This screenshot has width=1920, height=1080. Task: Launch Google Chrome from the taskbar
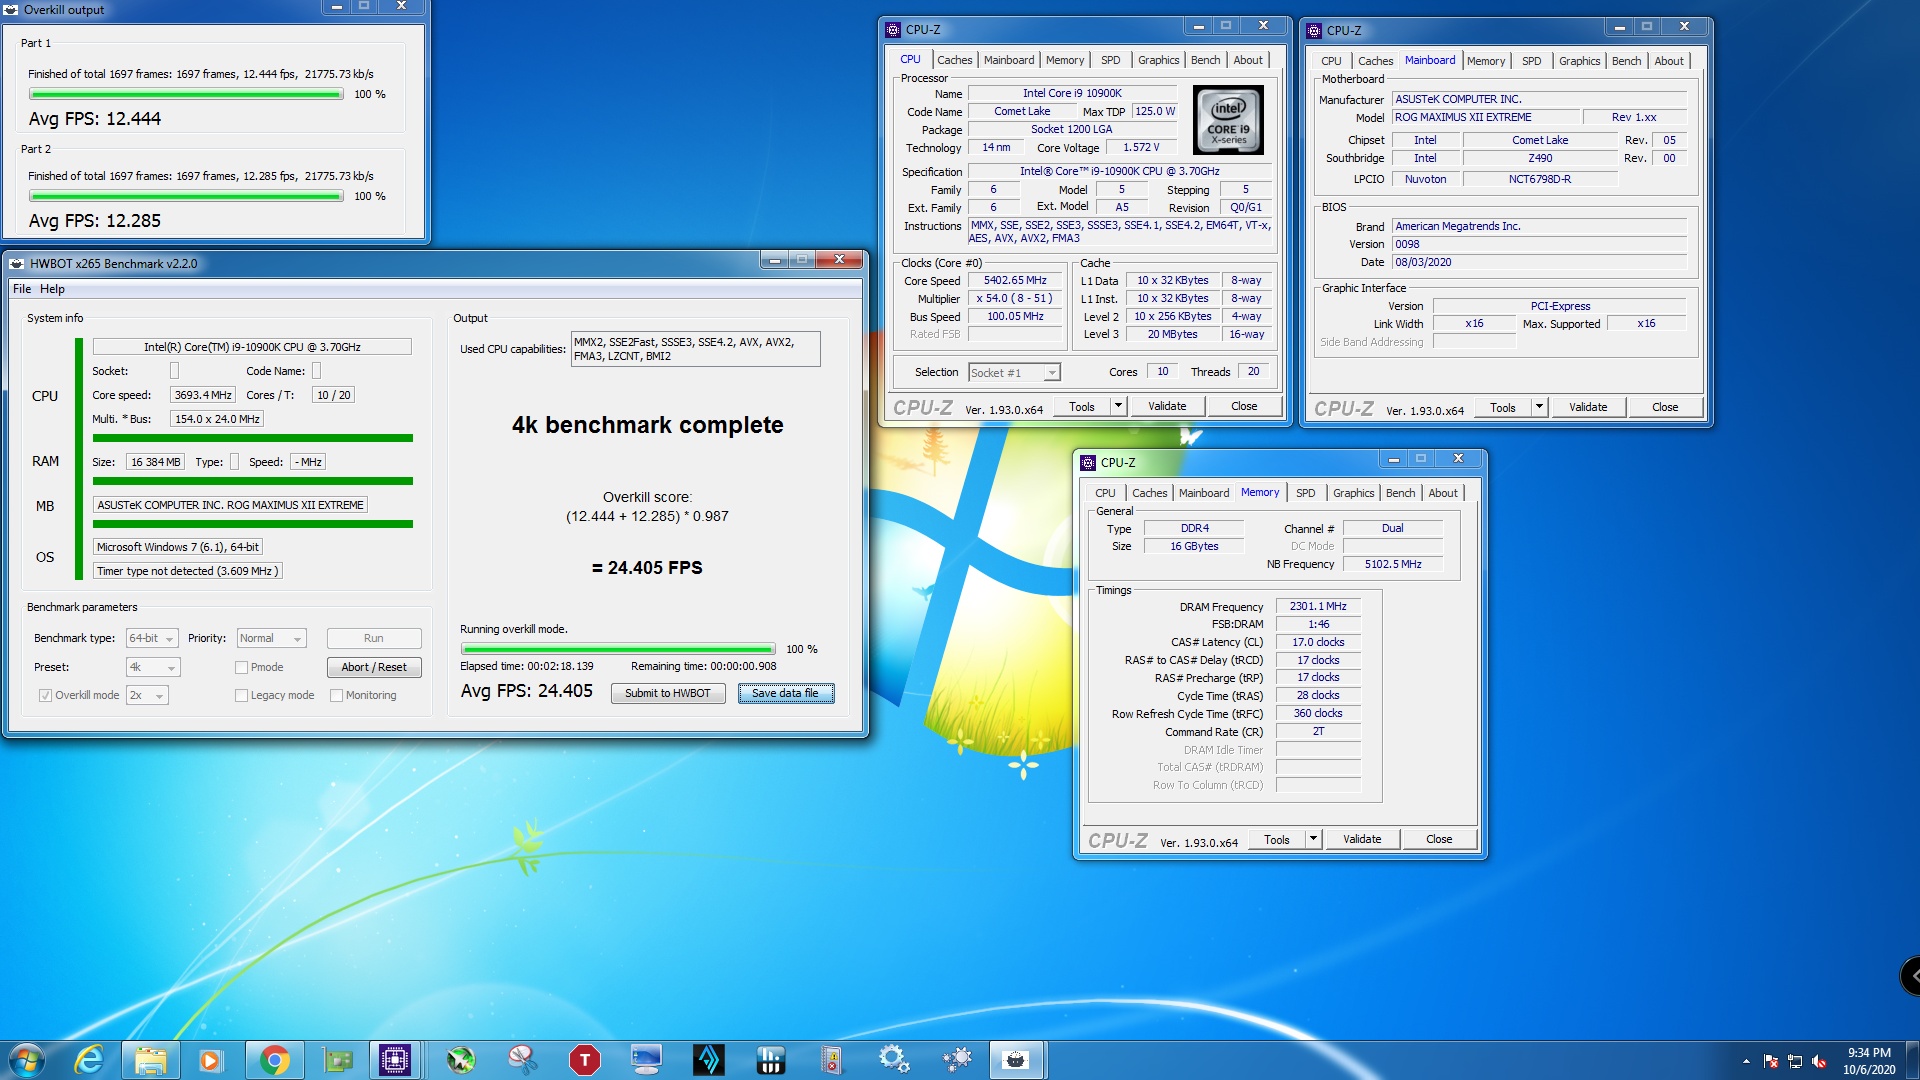[274, 1059]
